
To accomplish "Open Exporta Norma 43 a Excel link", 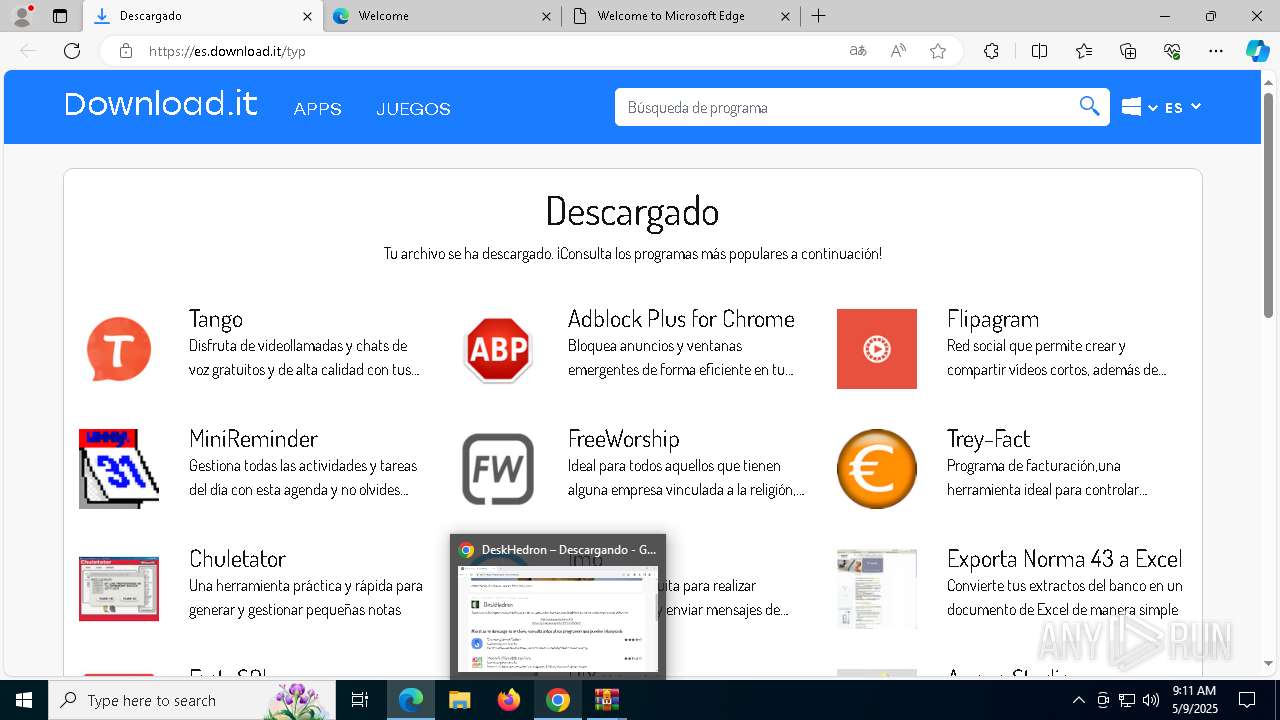I will 1065,559.
